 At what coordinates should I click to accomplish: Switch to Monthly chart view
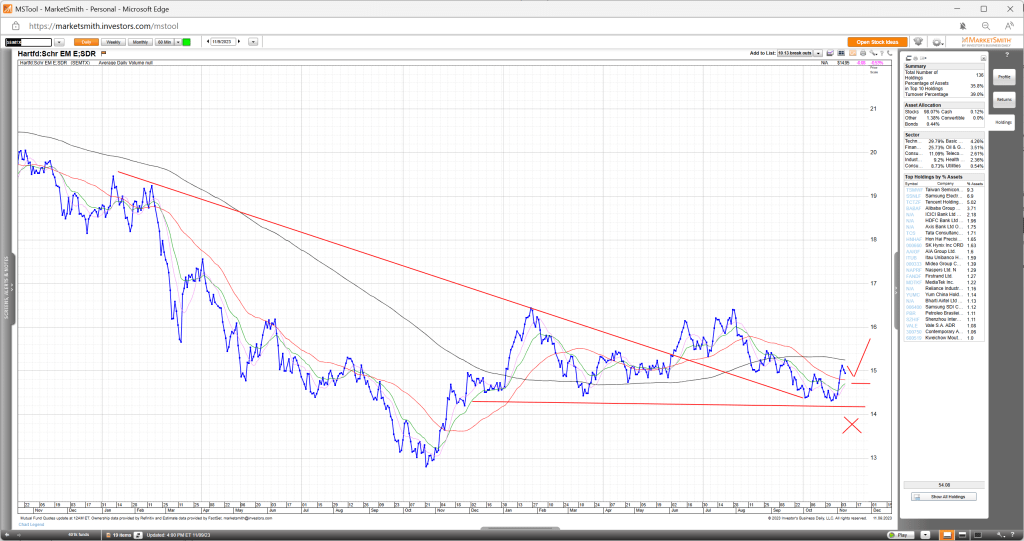(140, 42)
